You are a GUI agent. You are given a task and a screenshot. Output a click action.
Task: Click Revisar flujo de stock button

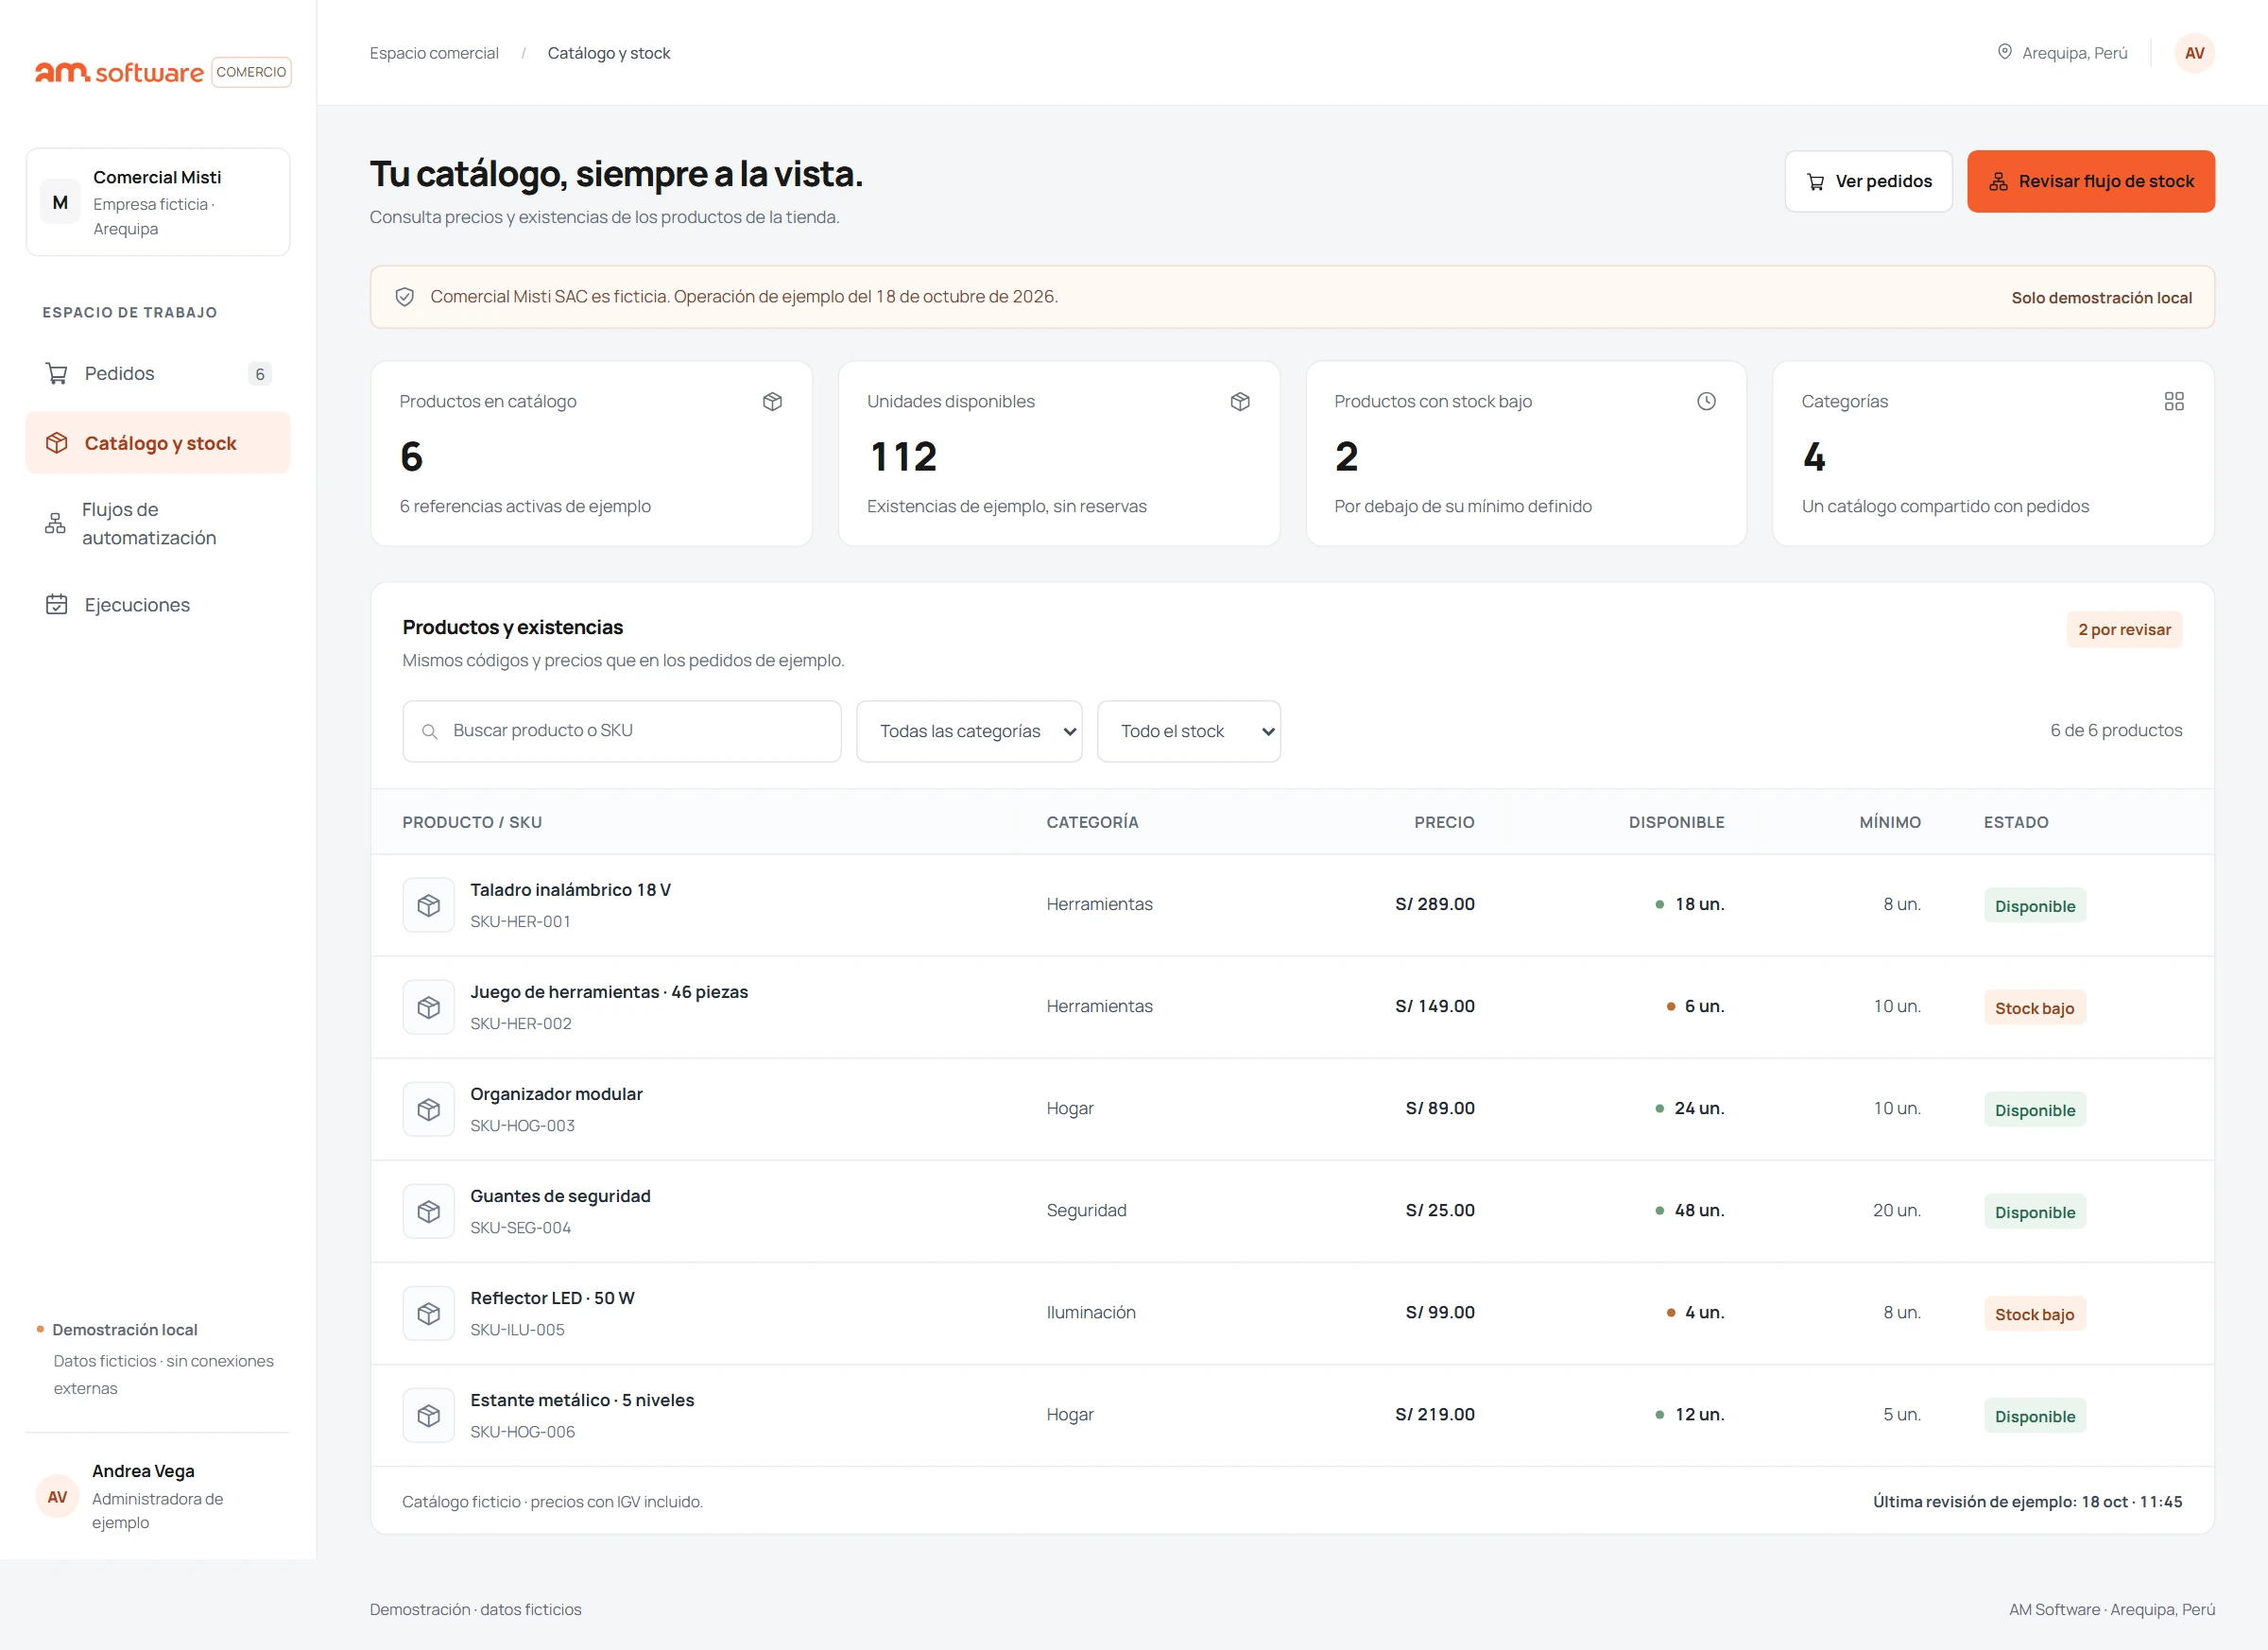tap(2090, 181)
